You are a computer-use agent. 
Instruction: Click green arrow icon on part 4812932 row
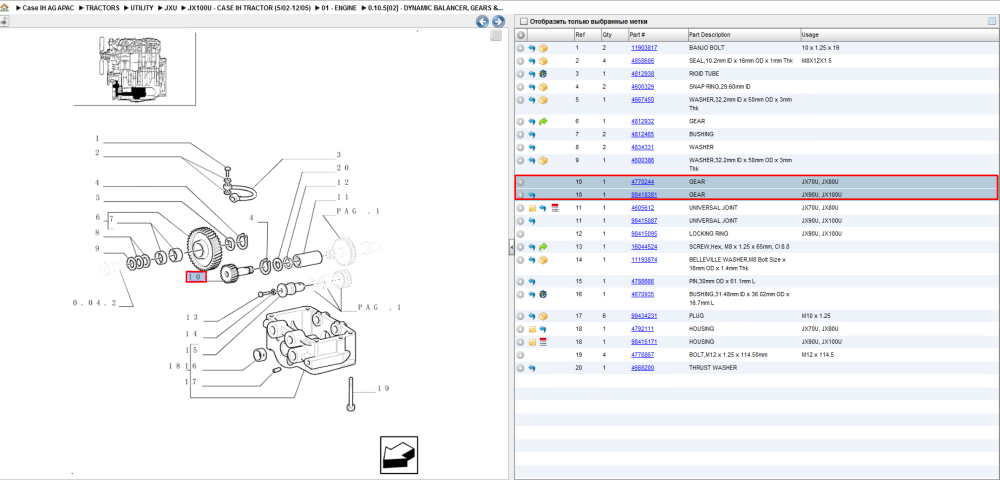coord(543,121)
